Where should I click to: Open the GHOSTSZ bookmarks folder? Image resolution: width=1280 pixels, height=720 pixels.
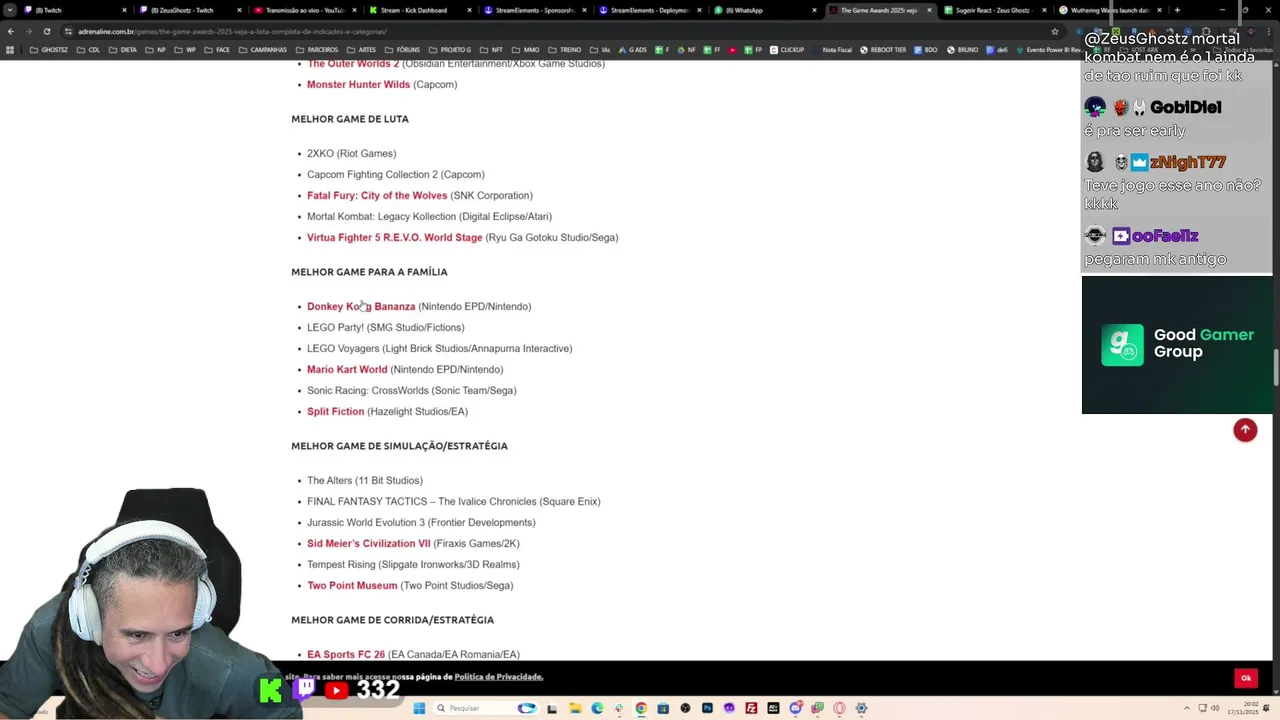(x=48, y=50)
